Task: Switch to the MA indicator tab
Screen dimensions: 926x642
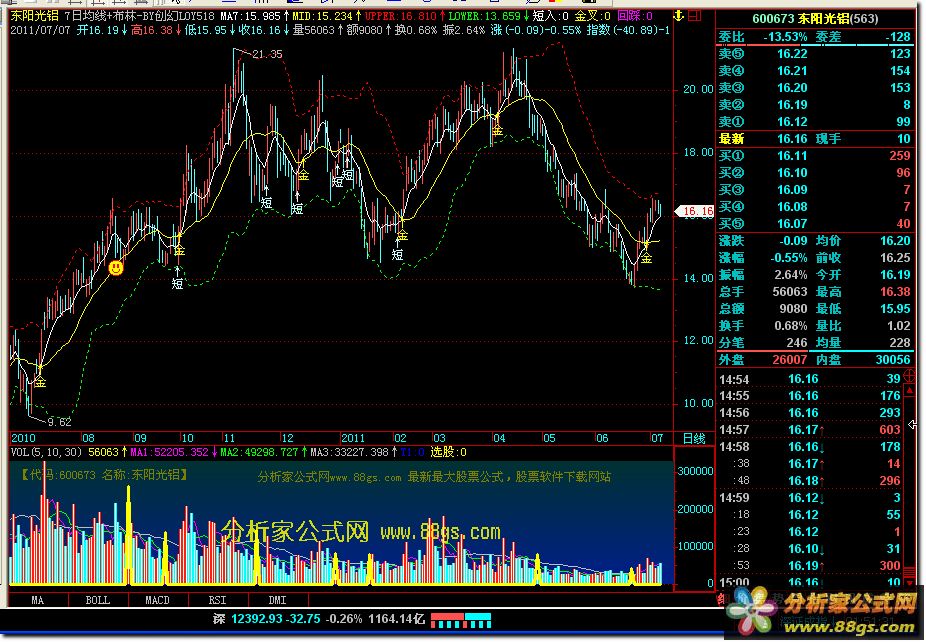Action: pos(37,600)
